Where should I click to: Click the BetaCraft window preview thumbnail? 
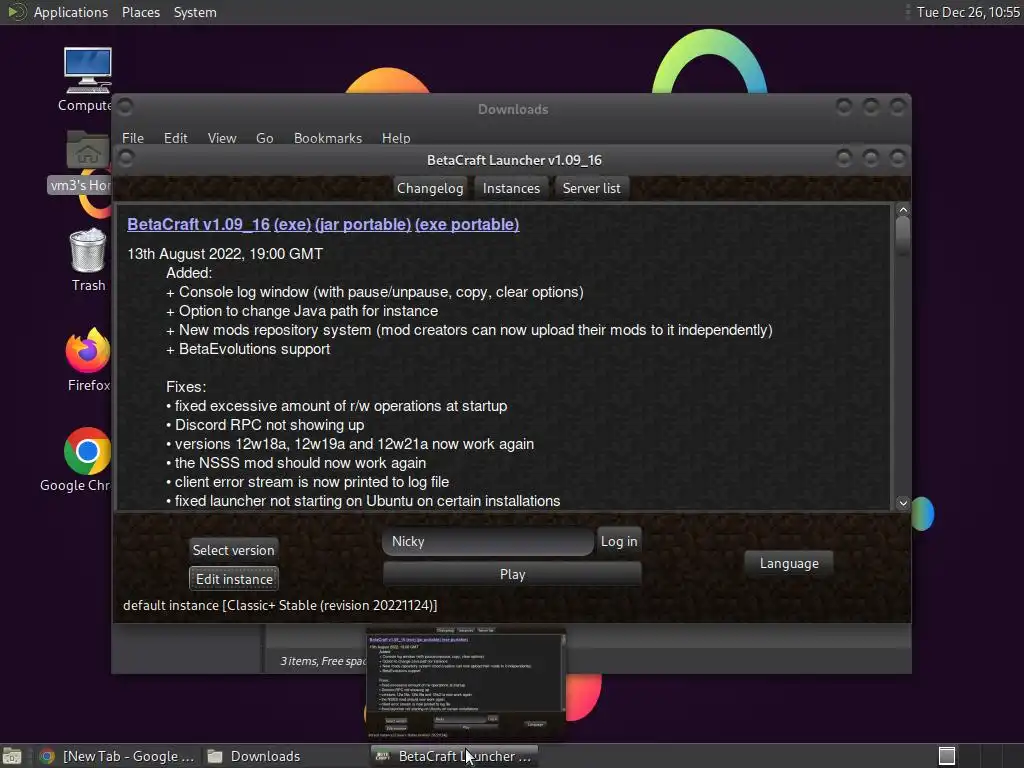click(x=466, y=683)
